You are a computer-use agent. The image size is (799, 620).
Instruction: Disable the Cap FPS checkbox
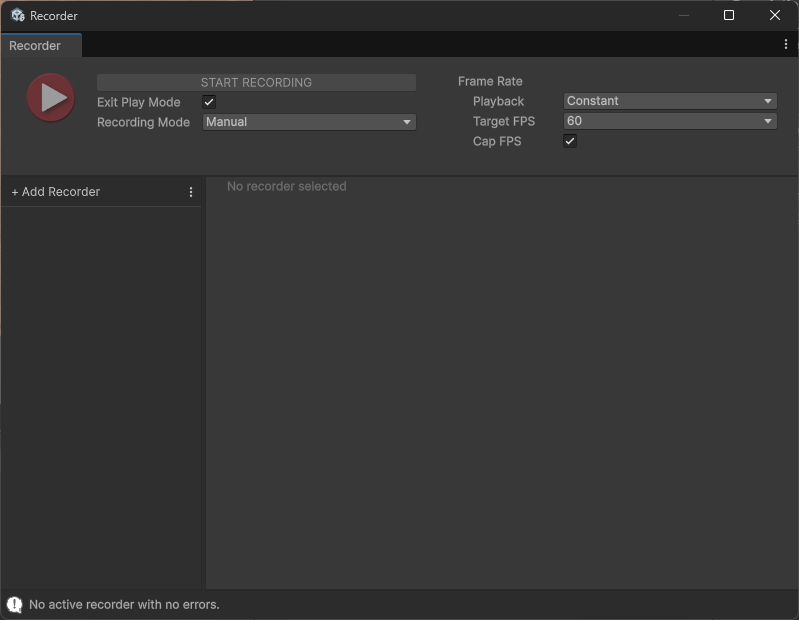(570, 141)
